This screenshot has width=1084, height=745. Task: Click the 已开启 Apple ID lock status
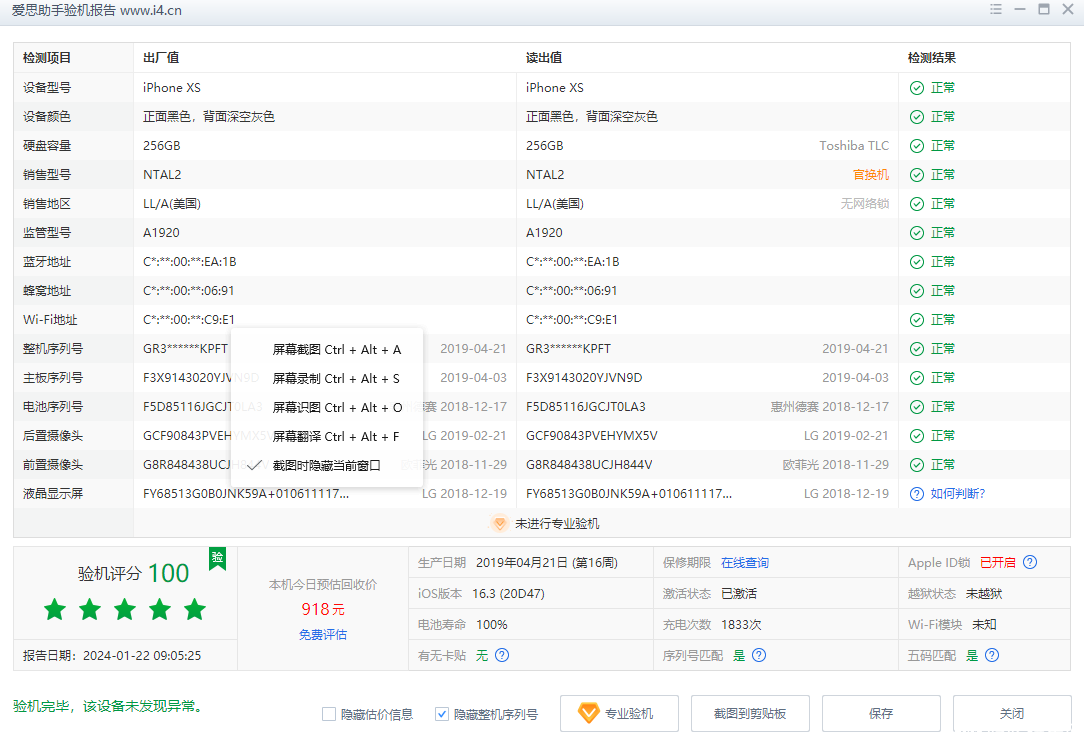pos(998,563)
